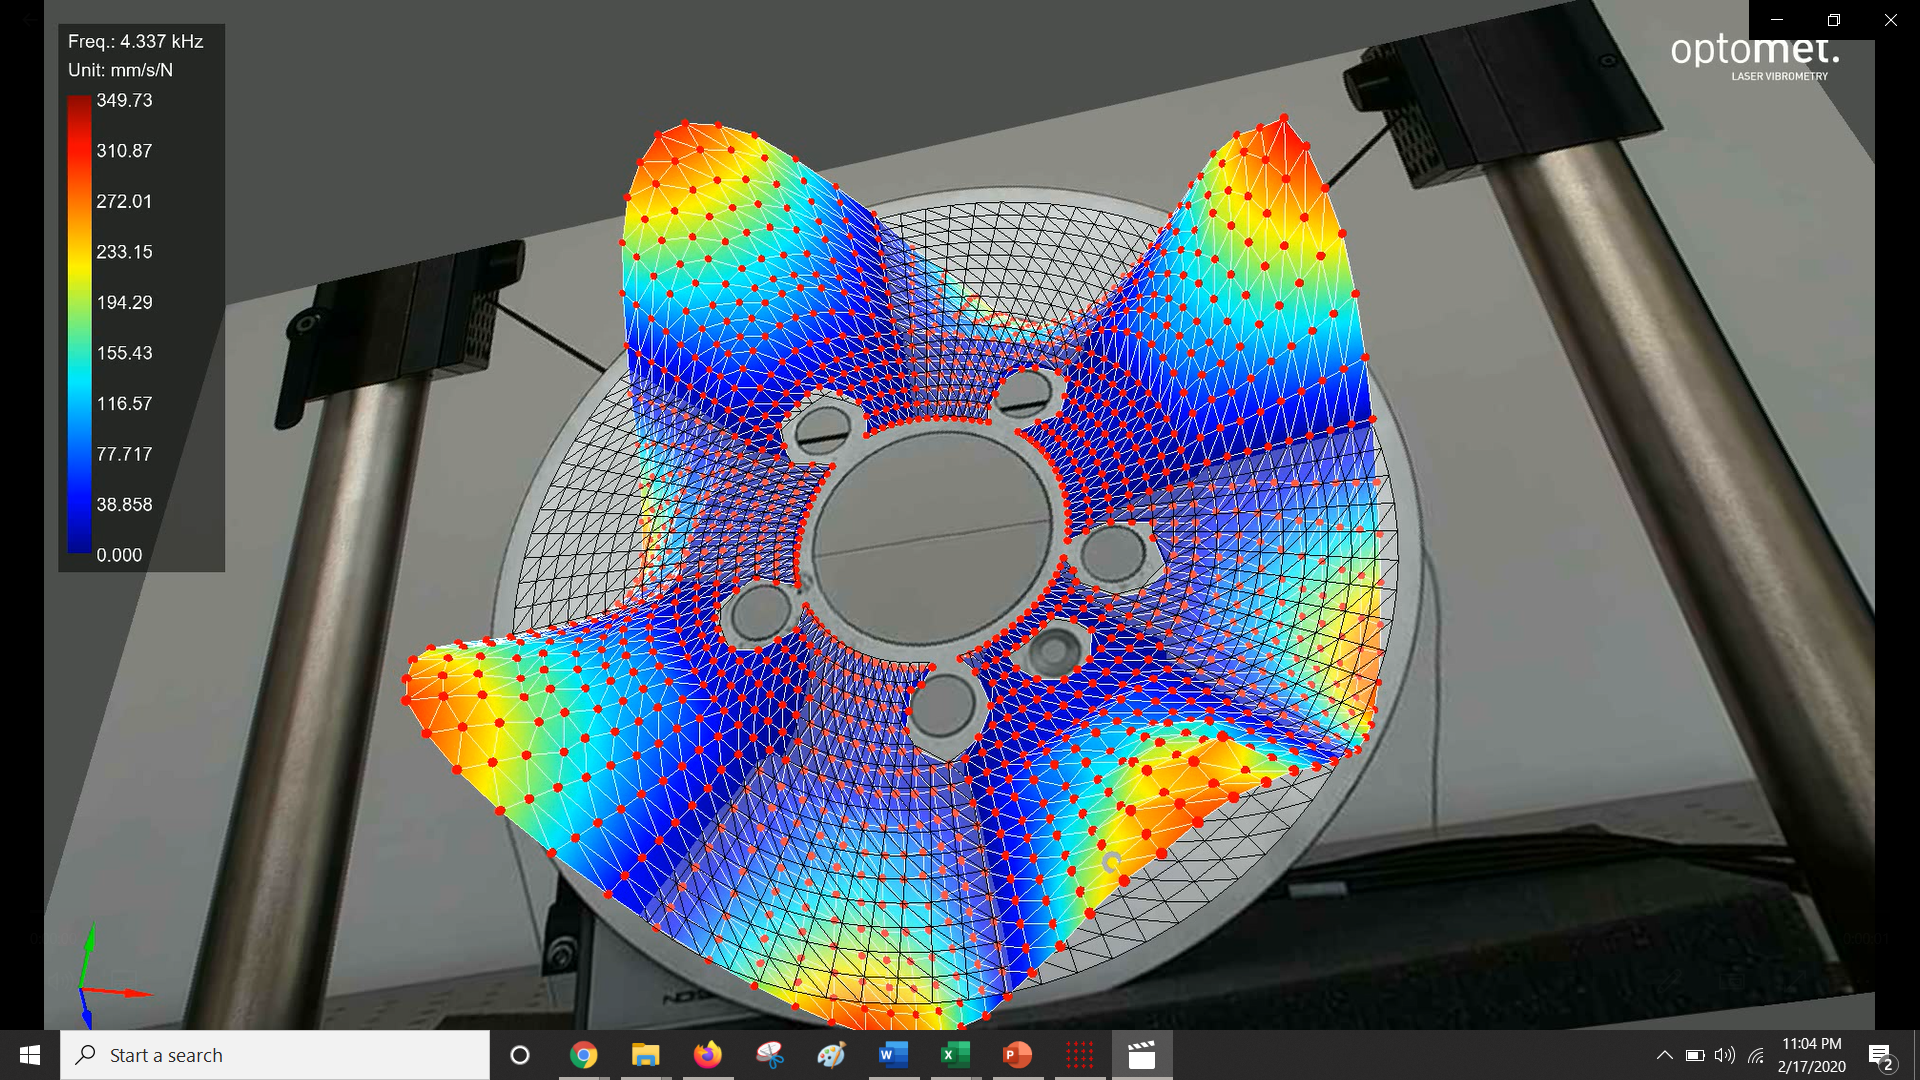Click the 272.01 scale value
The height and width of the screenshot is (1080, 1920).
point(124,202)
